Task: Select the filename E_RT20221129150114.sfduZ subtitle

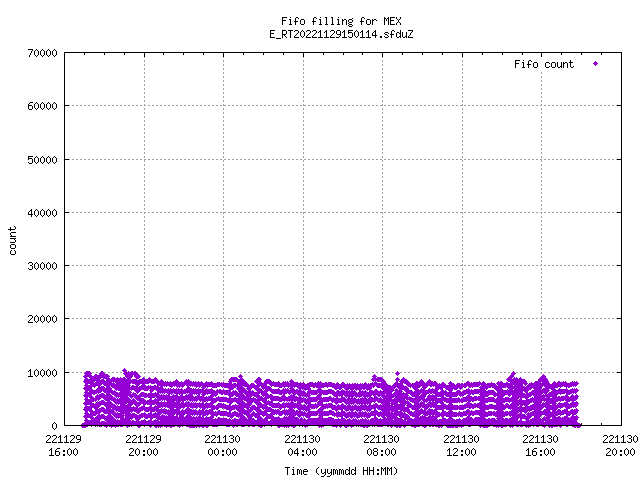Action: pyautogui.click(x=341, y=34)
